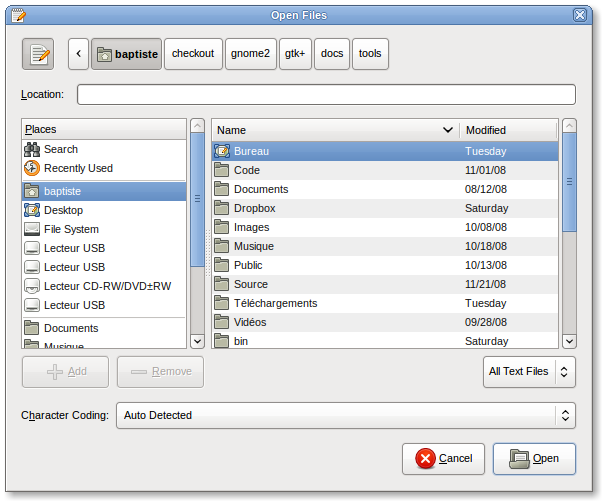Screen dimensions: 602x501
Task: Click the Open button
Action: click(x=534, y=459)
